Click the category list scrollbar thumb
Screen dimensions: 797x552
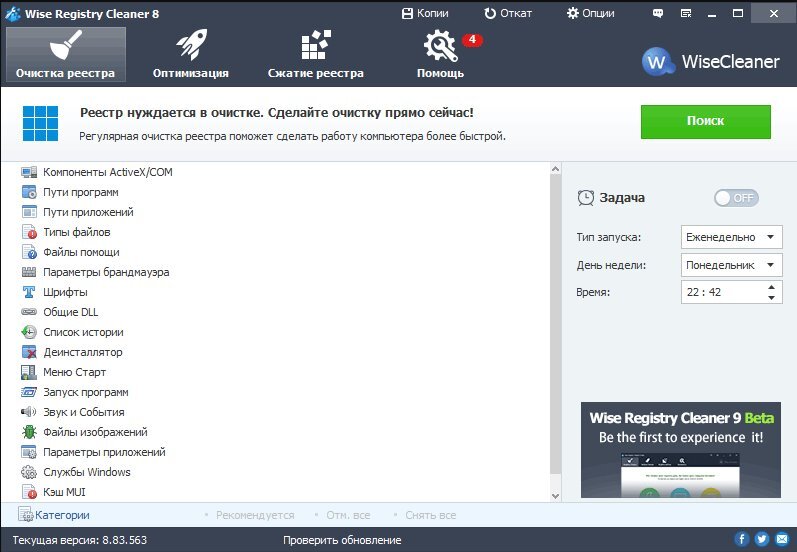click(556, 325)
